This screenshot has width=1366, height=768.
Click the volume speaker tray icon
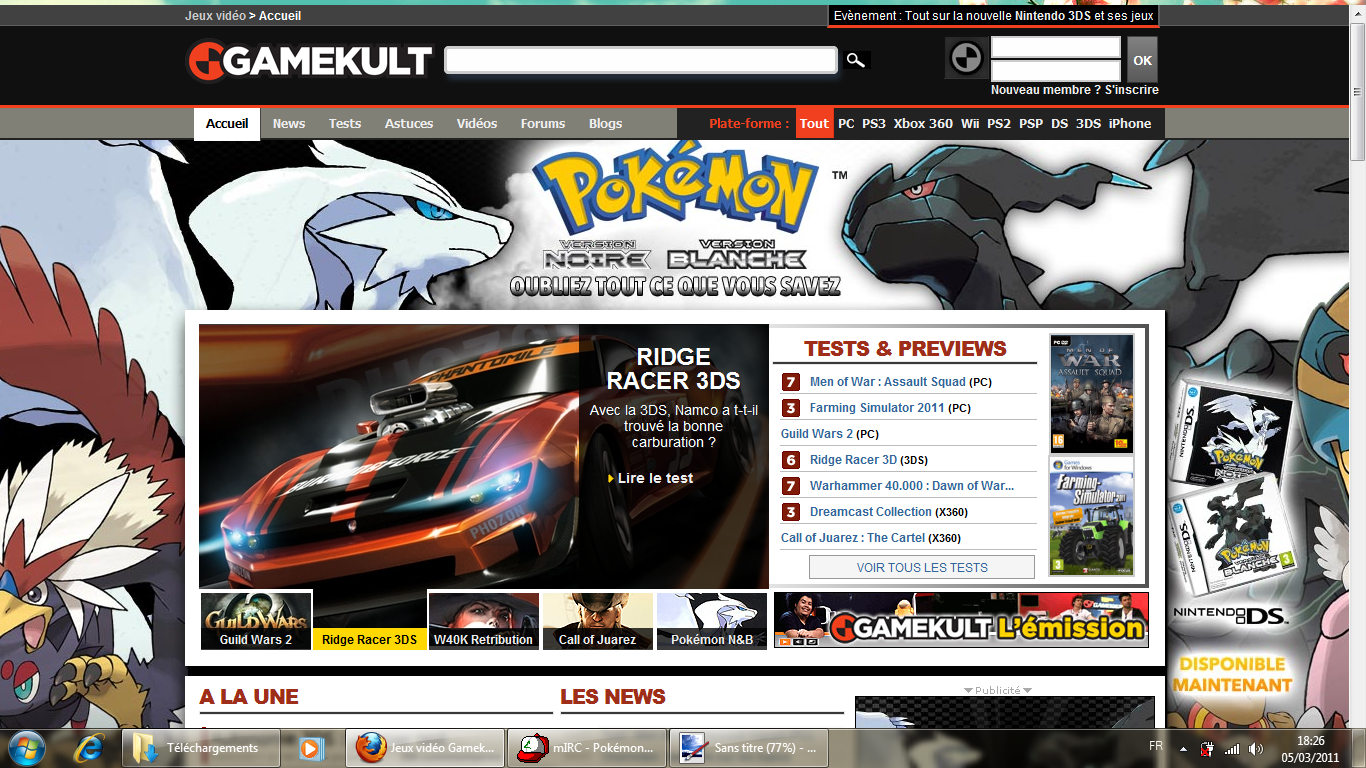1256,748
